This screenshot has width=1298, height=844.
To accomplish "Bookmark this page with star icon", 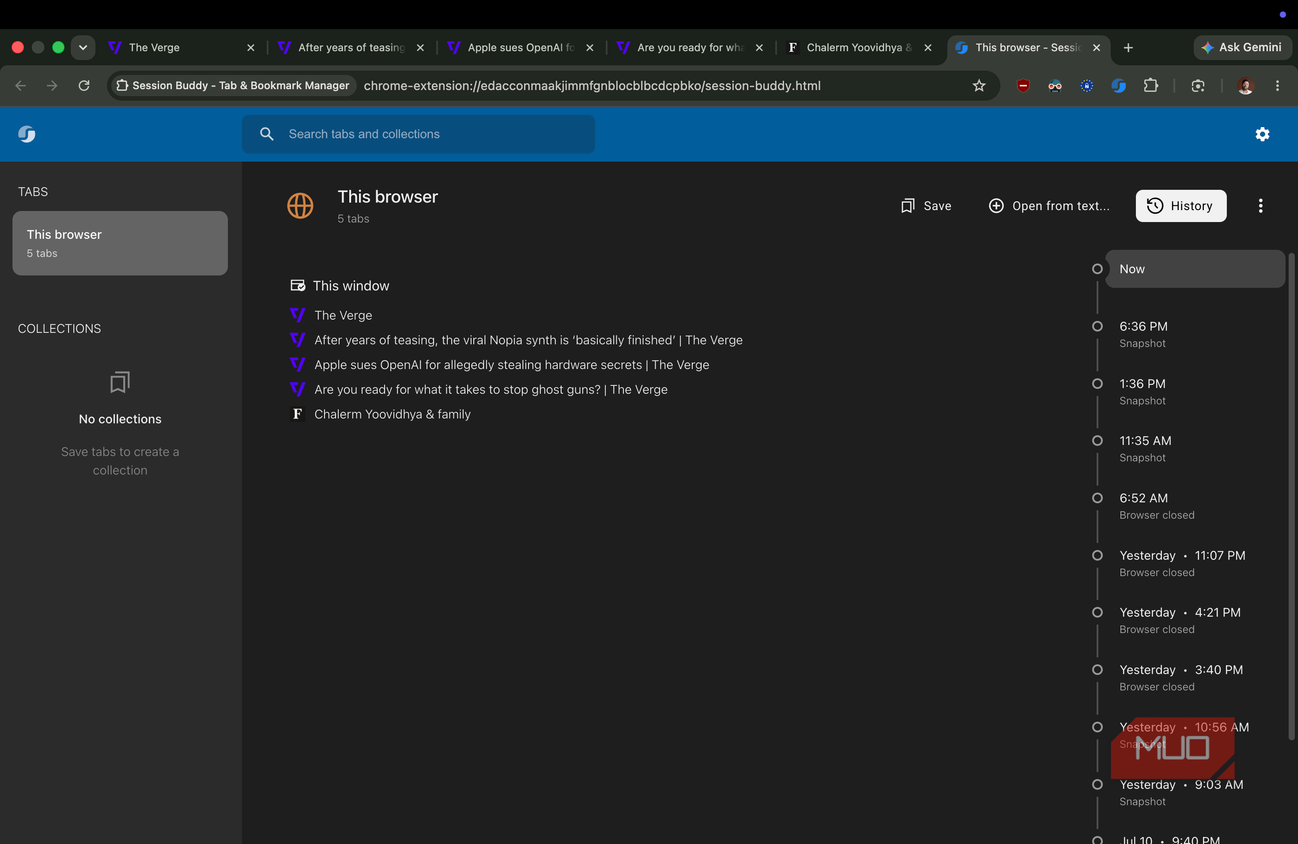I will point(979,86).
